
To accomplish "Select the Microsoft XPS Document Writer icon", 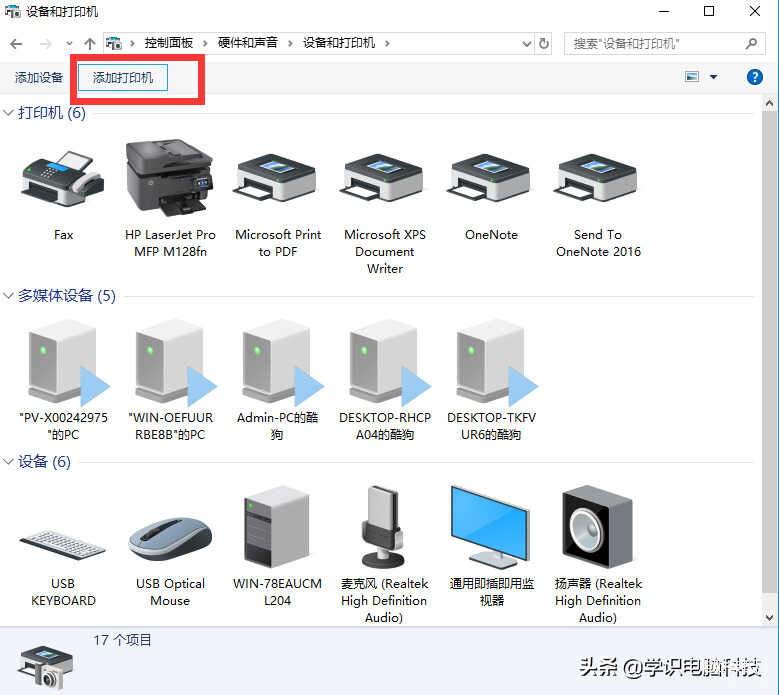I will pyautogui.click(x=382, y=177).
